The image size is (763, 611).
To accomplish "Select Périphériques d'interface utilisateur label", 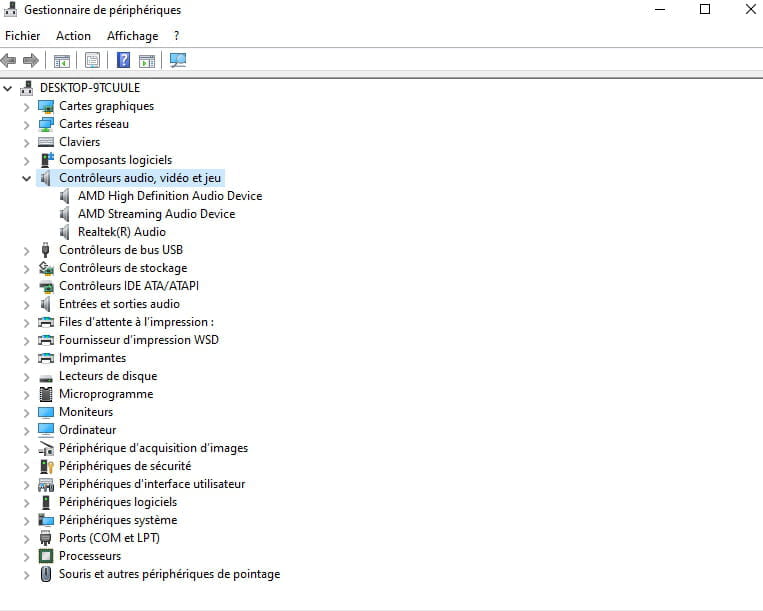I will click(152, 484).
